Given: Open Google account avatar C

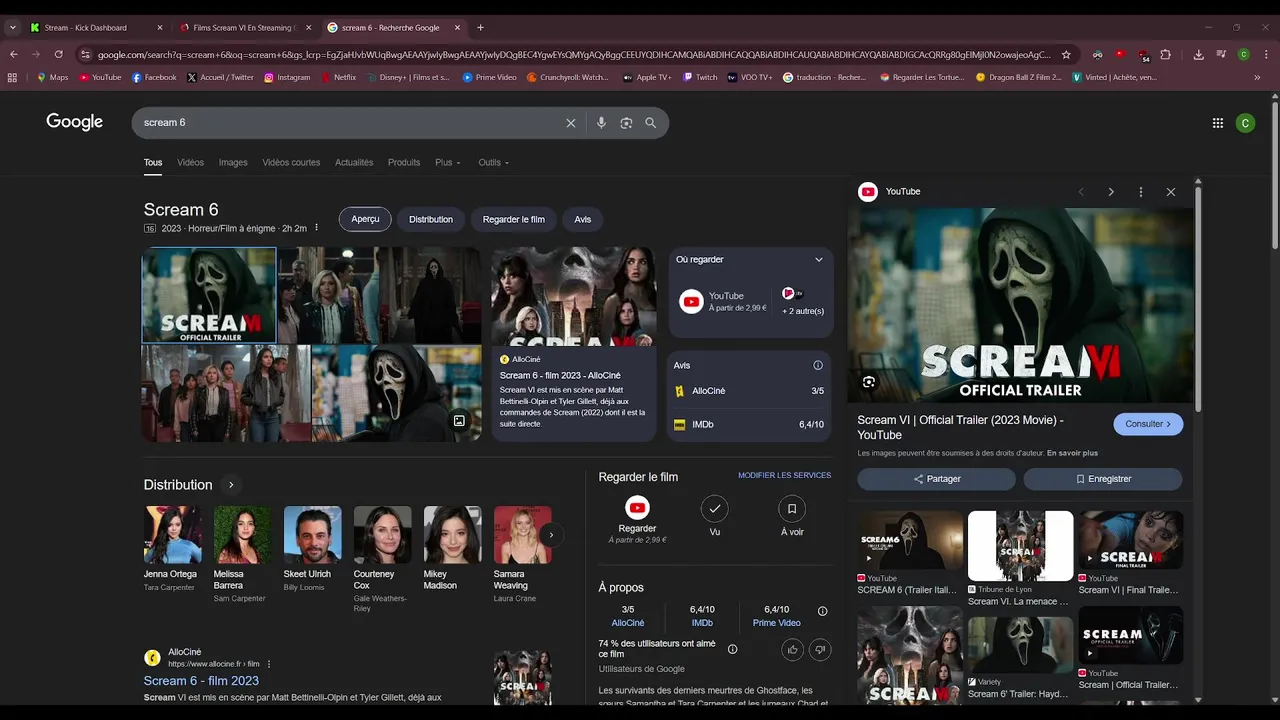Looking at the screenshot, I should pos(1245,123).
